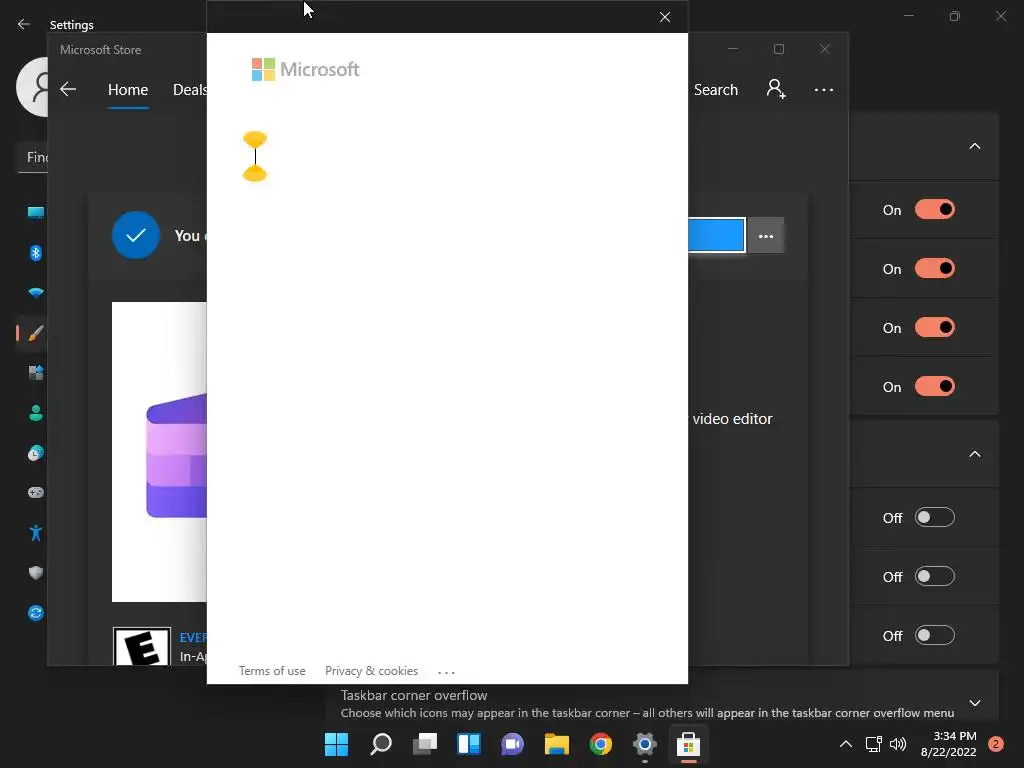
Task: Click the ESRB Everyone rating icon
Action: point(142,647)
